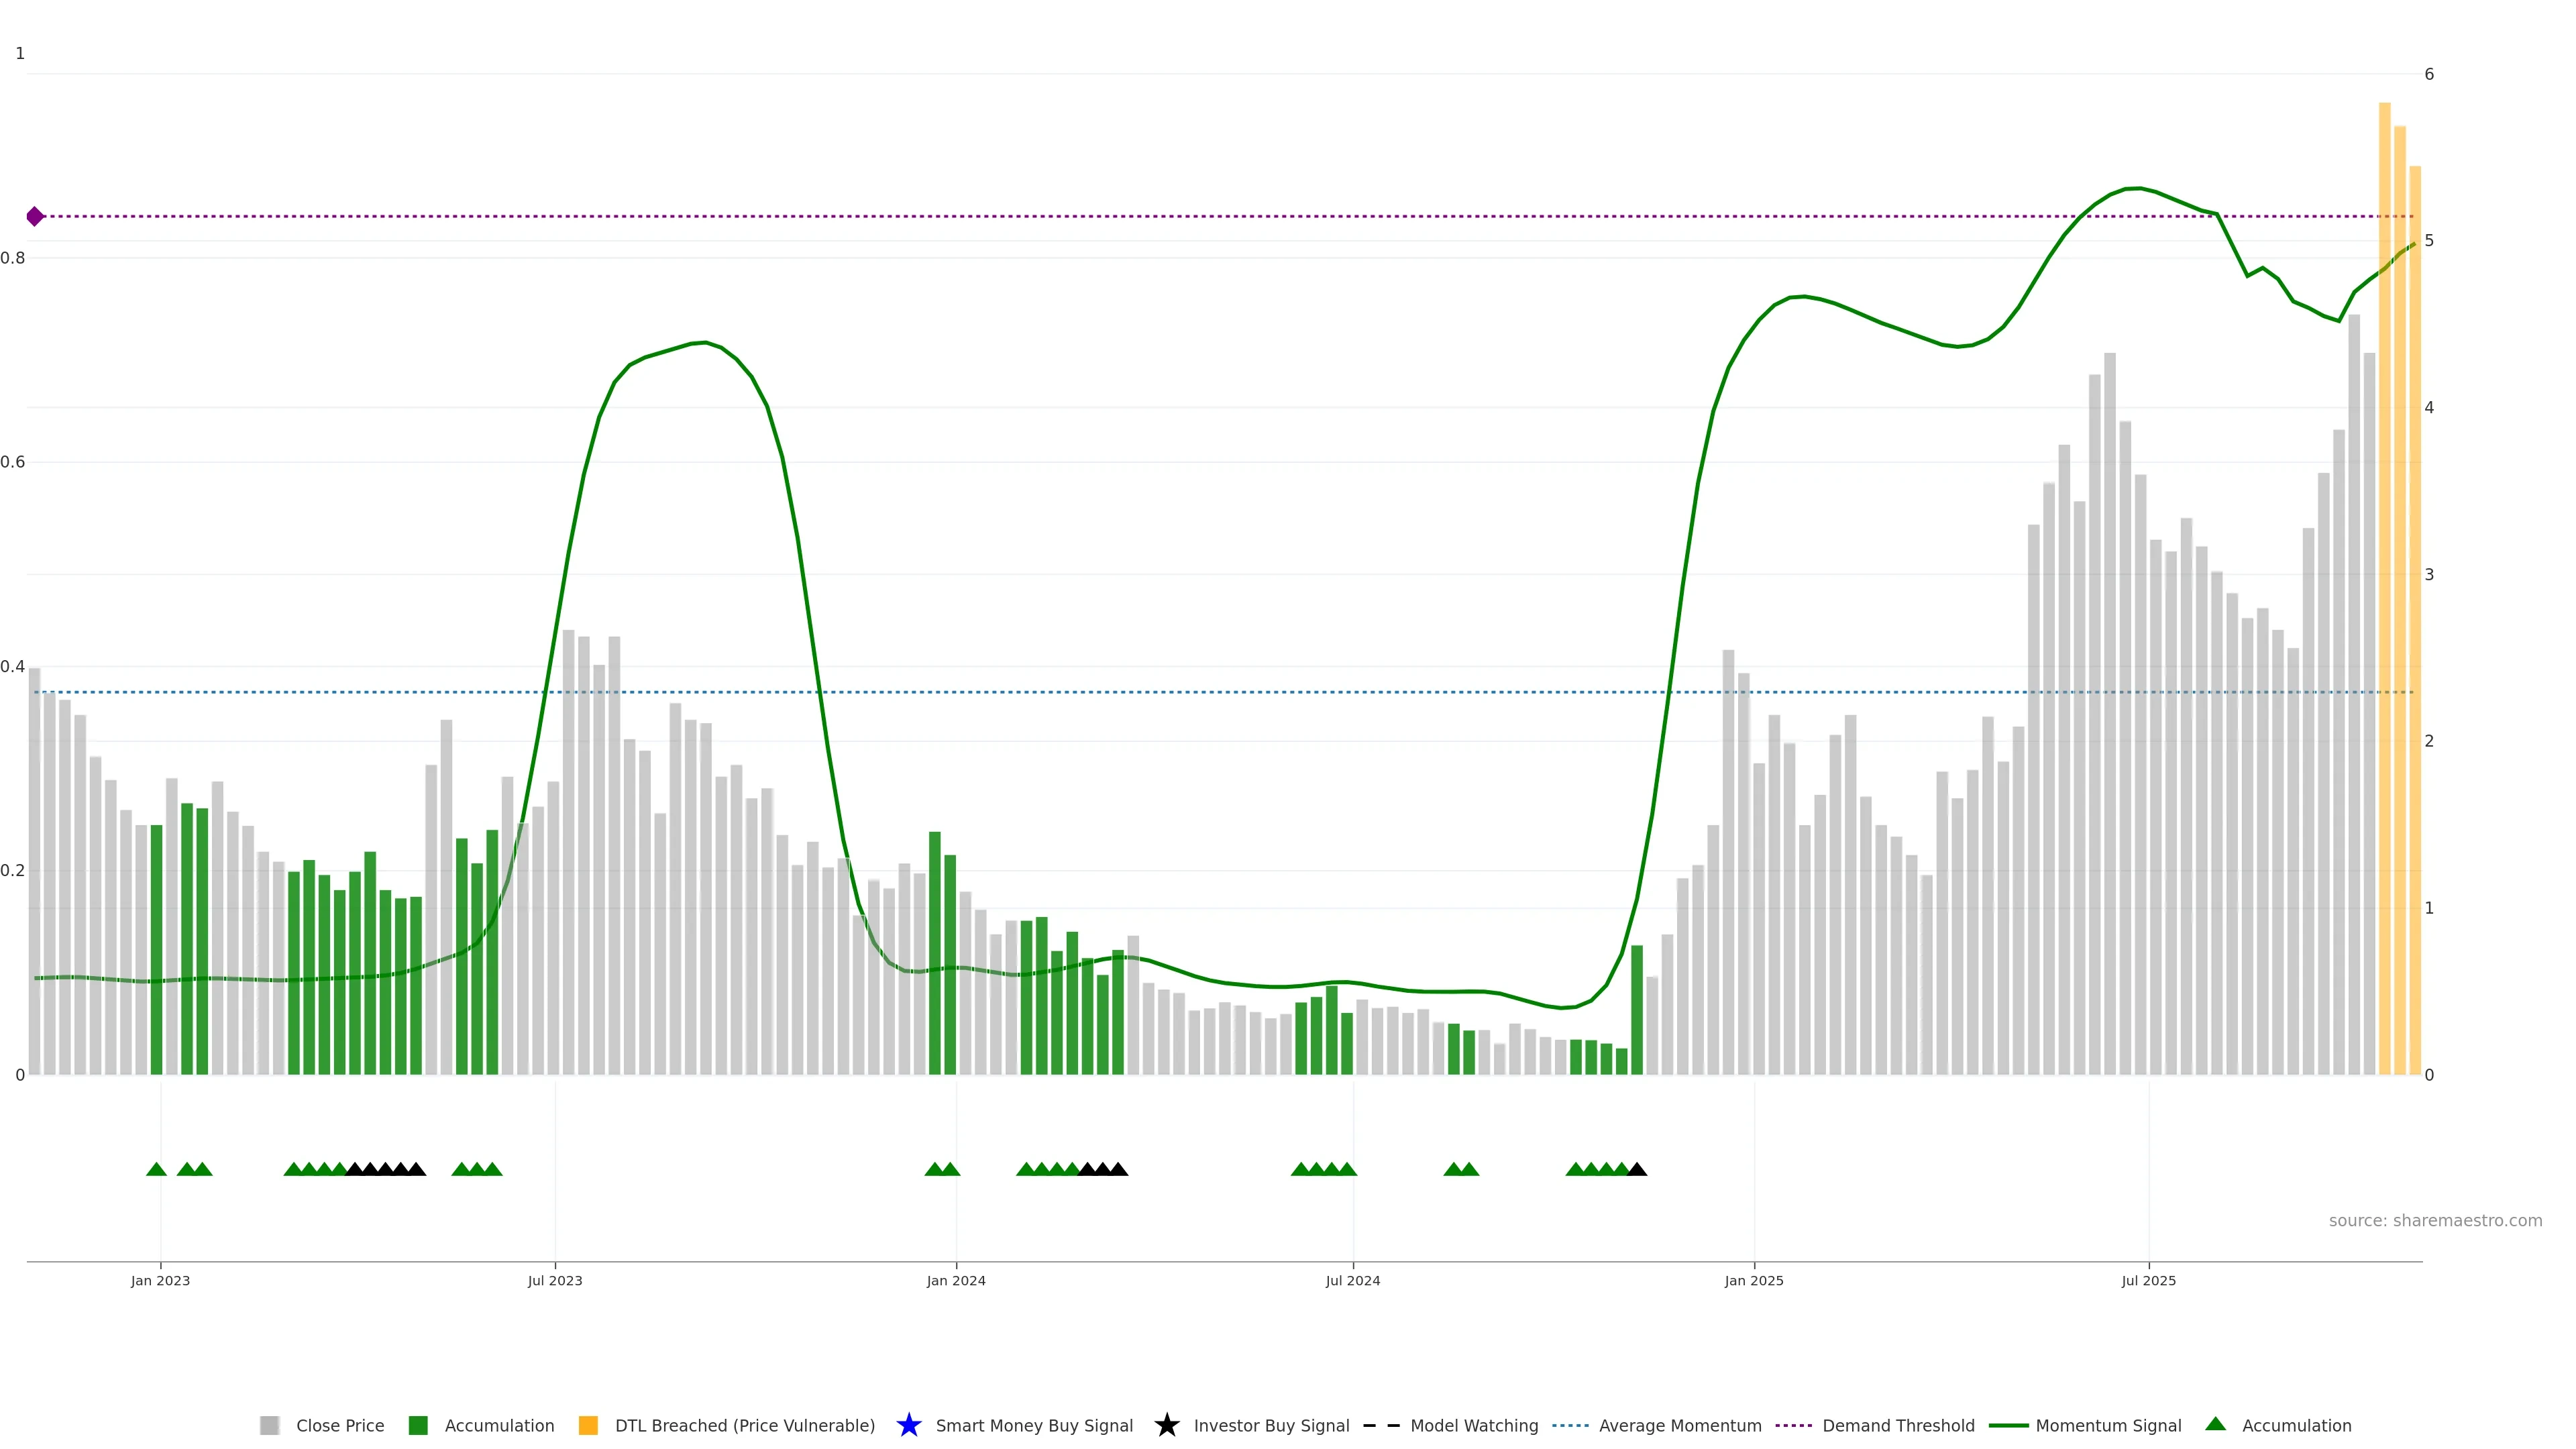The height and width of the screenshot is (1449, 2576).
Task: Toggle the Close Price legend label
Action: coord(340,1425)
